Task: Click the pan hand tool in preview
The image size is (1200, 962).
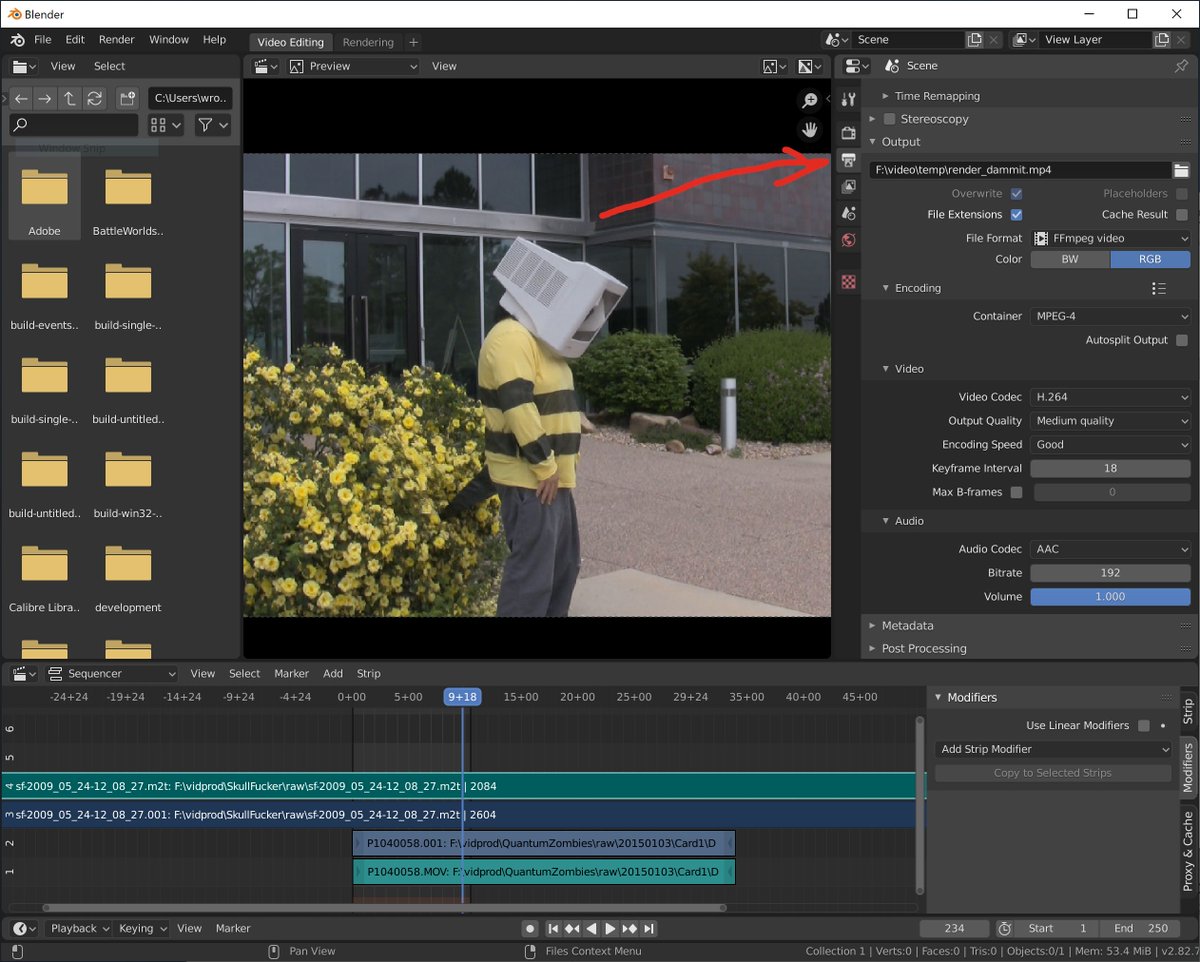Action: 810,129
